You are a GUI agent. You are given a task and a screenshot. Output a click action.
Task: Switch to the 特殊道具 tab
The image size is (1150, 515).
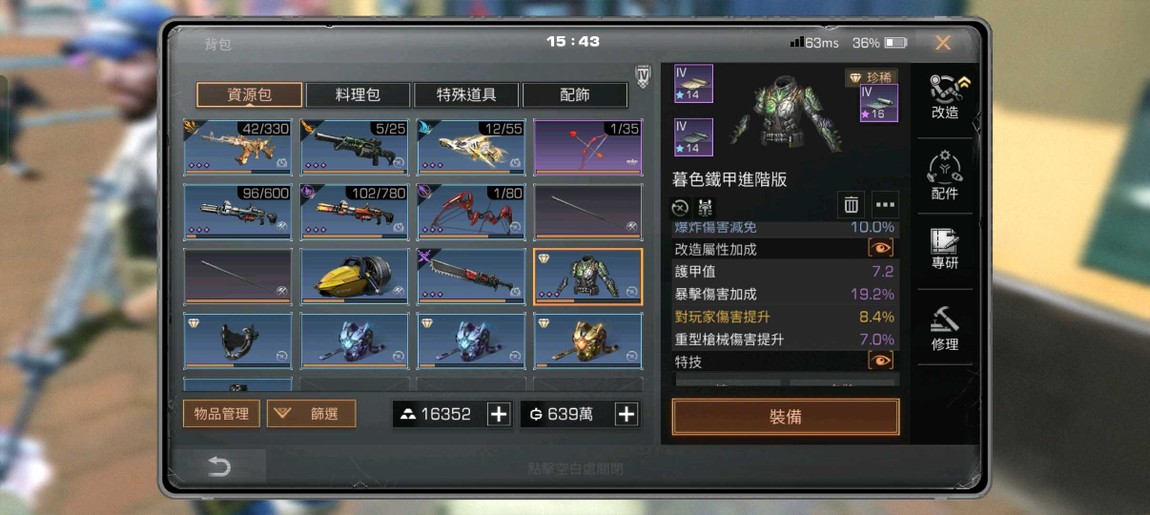pos(466,95)
